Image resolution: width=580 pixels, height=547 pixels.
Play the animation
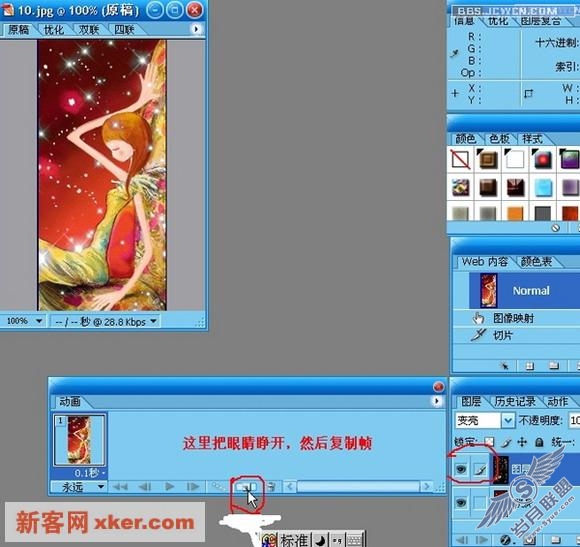coord(169,487)
